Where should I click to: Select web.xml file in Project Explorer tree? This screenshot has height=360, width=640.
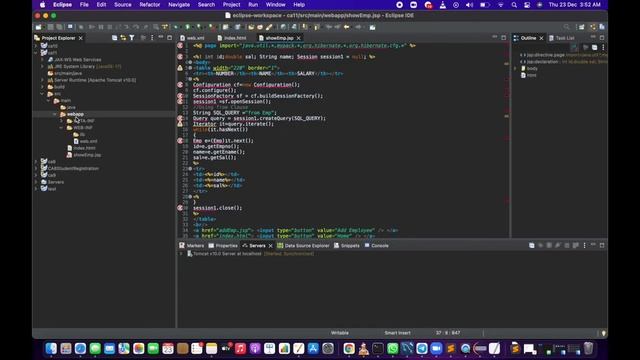pos(89,141)
